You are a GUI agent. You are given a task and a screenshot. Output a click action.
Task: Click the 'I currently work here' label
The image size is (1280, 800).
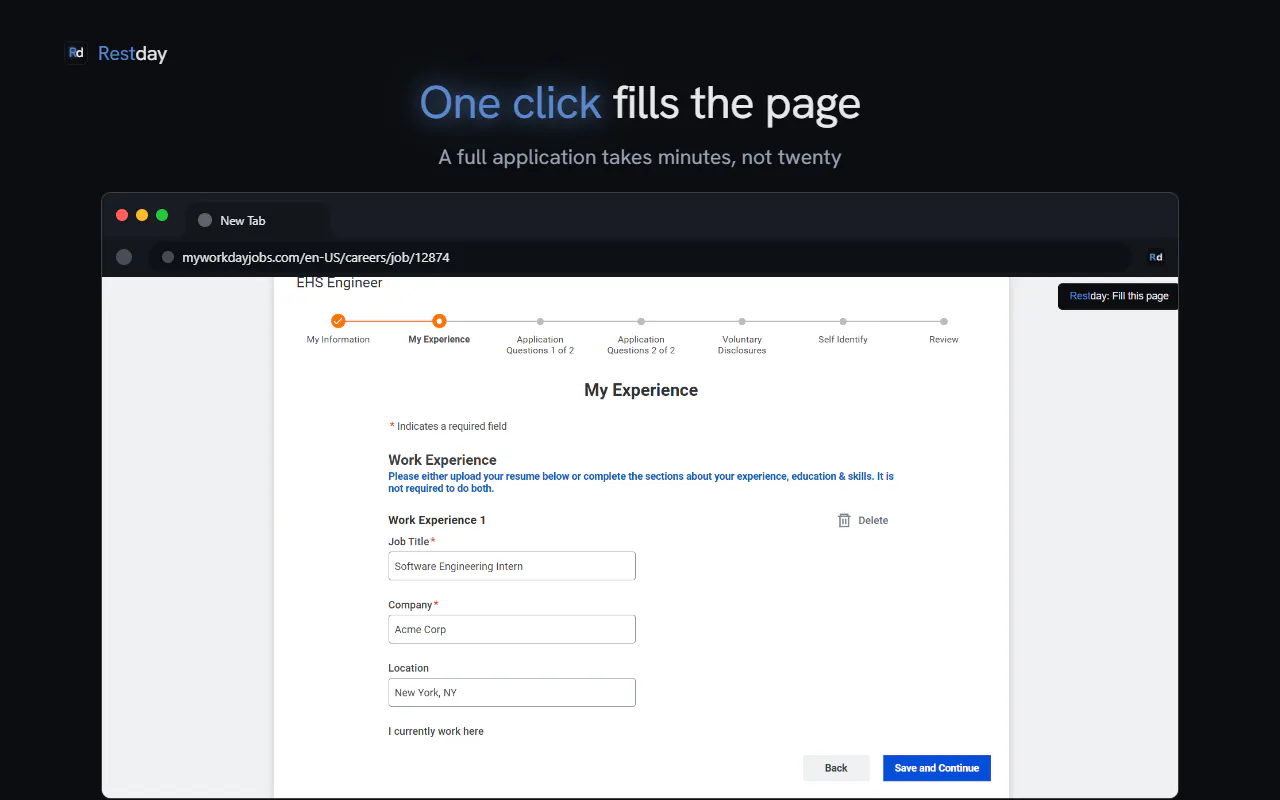(x=436, y=731)
